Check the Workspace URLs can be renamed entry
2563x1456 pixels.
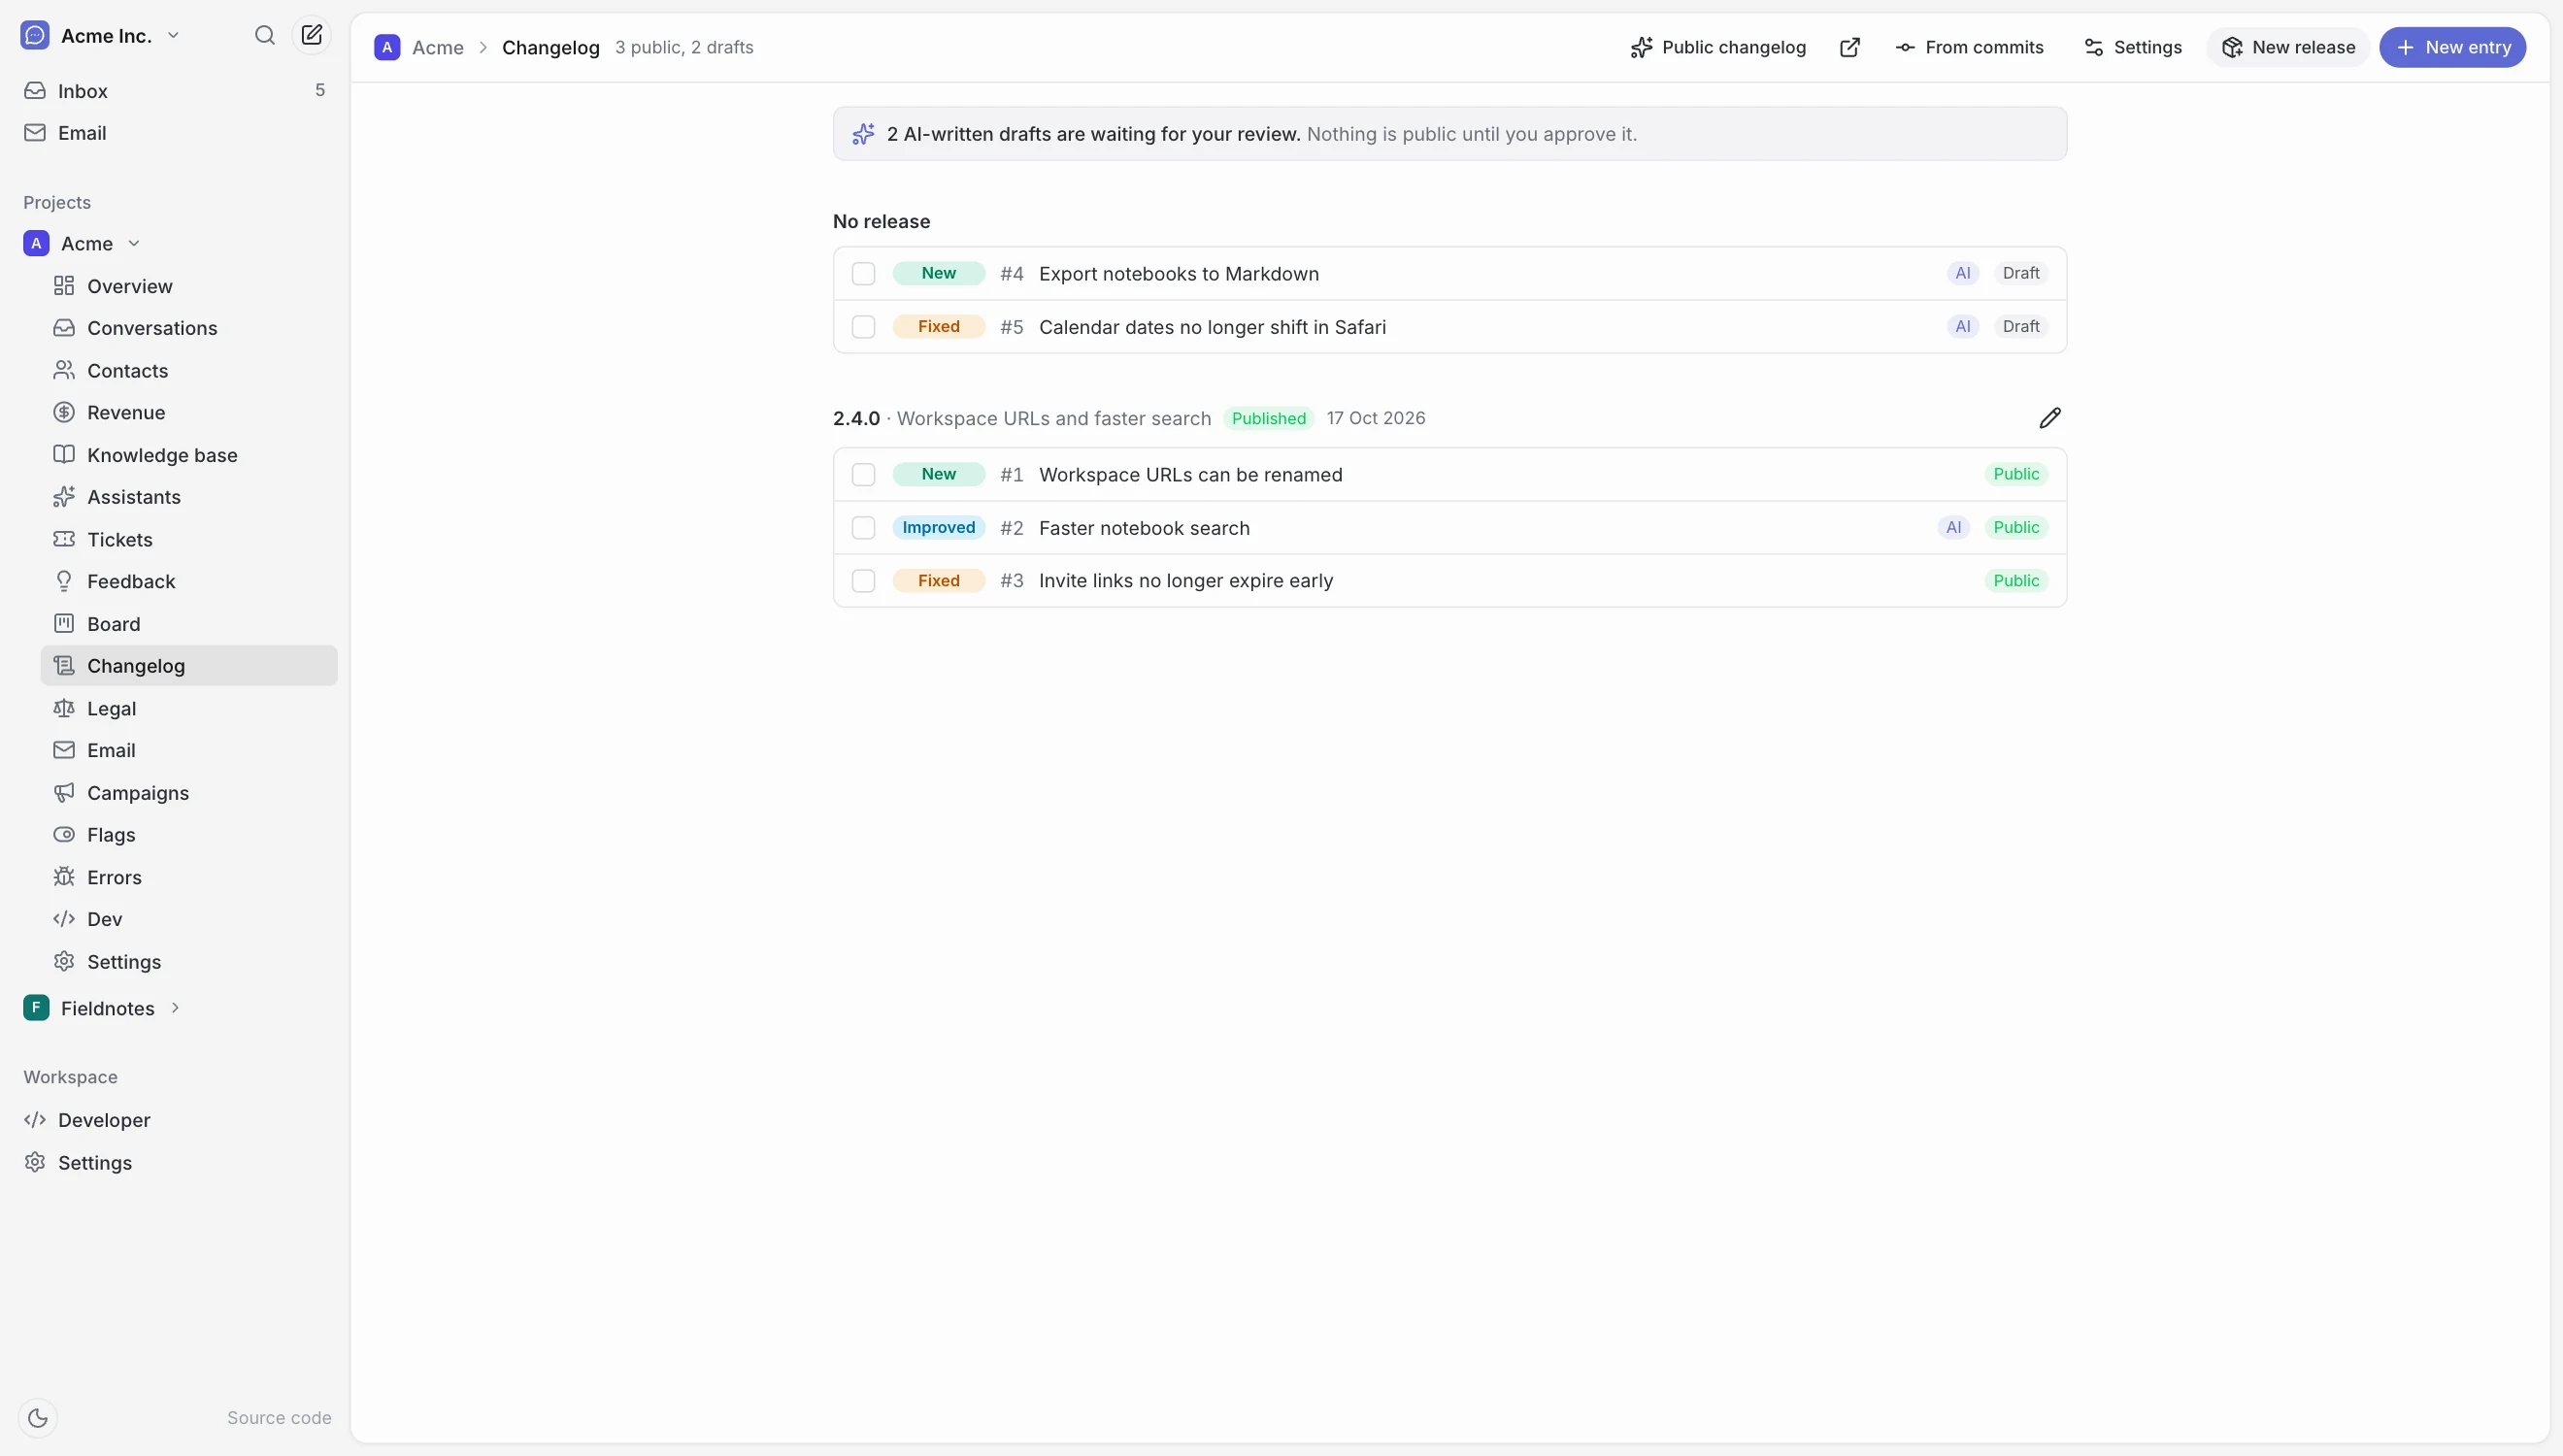[x=863, y=475]
